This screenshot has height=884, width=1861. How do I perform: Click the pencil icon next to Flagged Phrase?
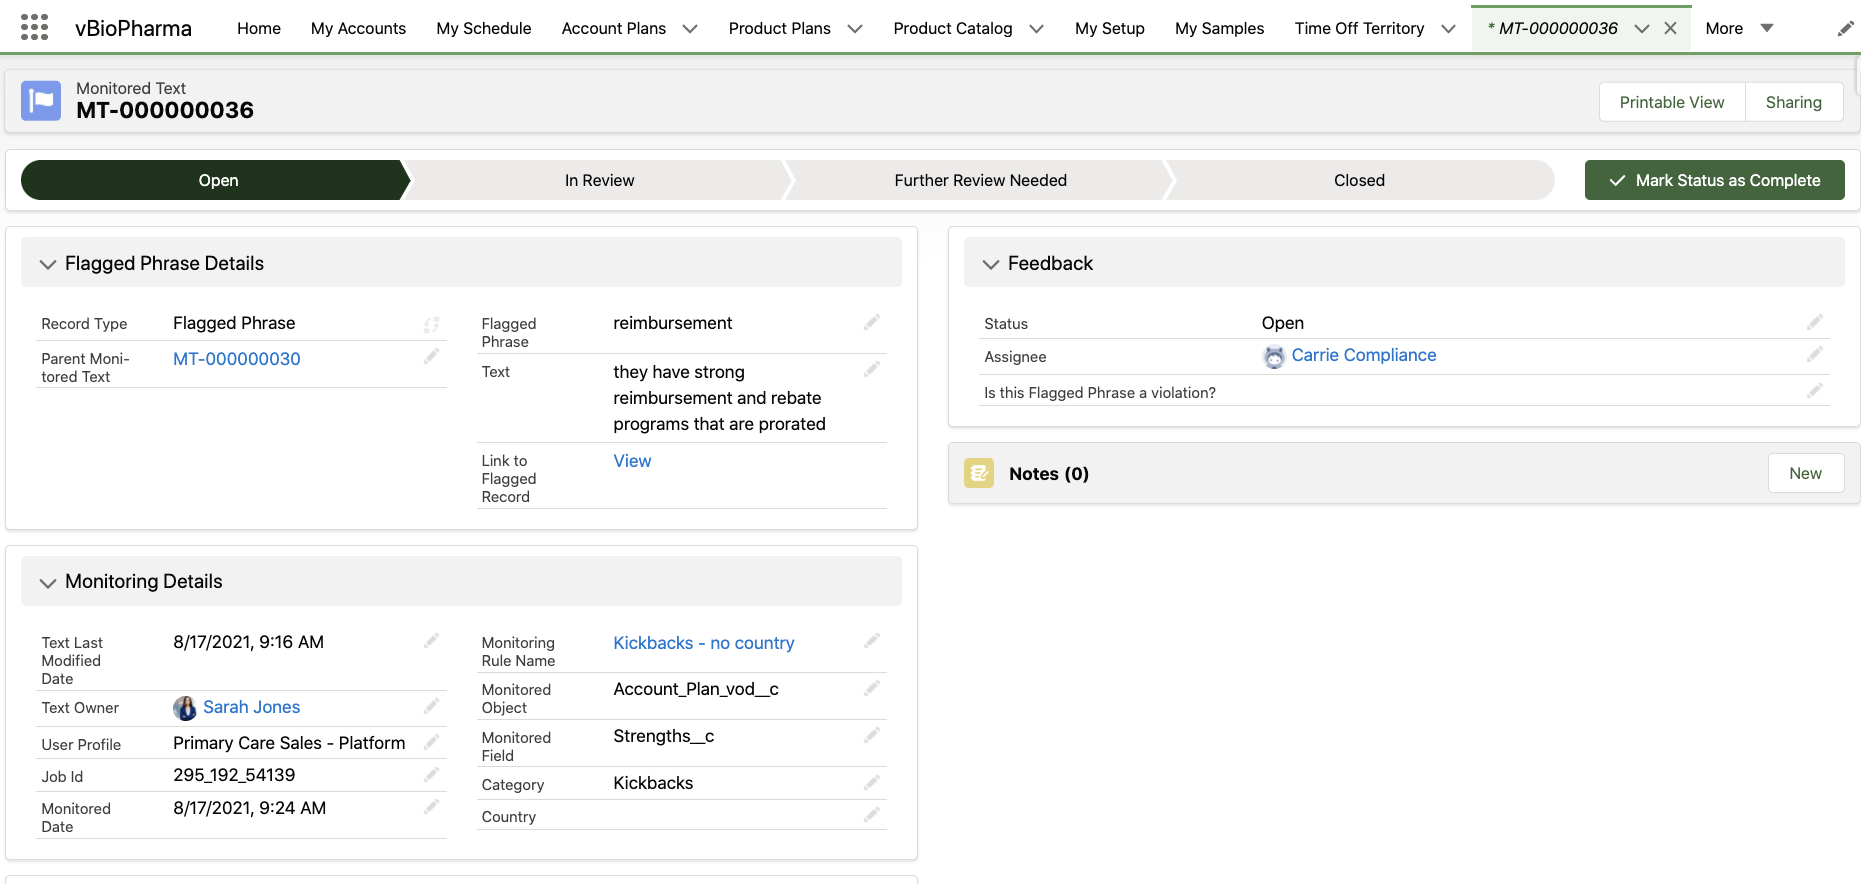[x=871, y=322]
